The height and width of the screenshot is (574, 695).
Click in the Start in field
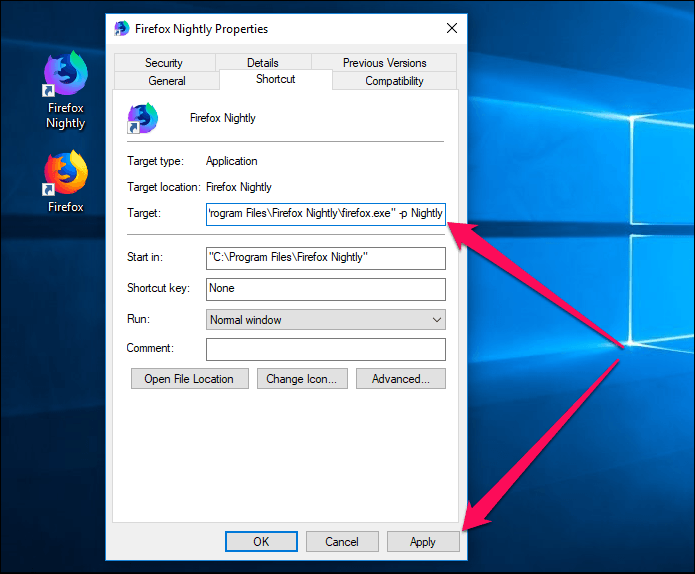tap(326, 258)
